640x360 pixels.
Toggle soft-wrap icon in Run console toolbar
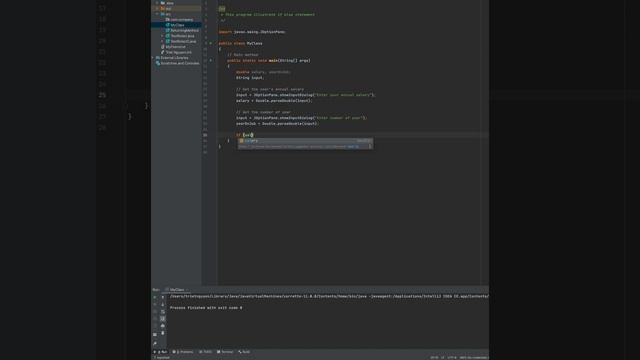pyautogui.click(x=163, y=312)
